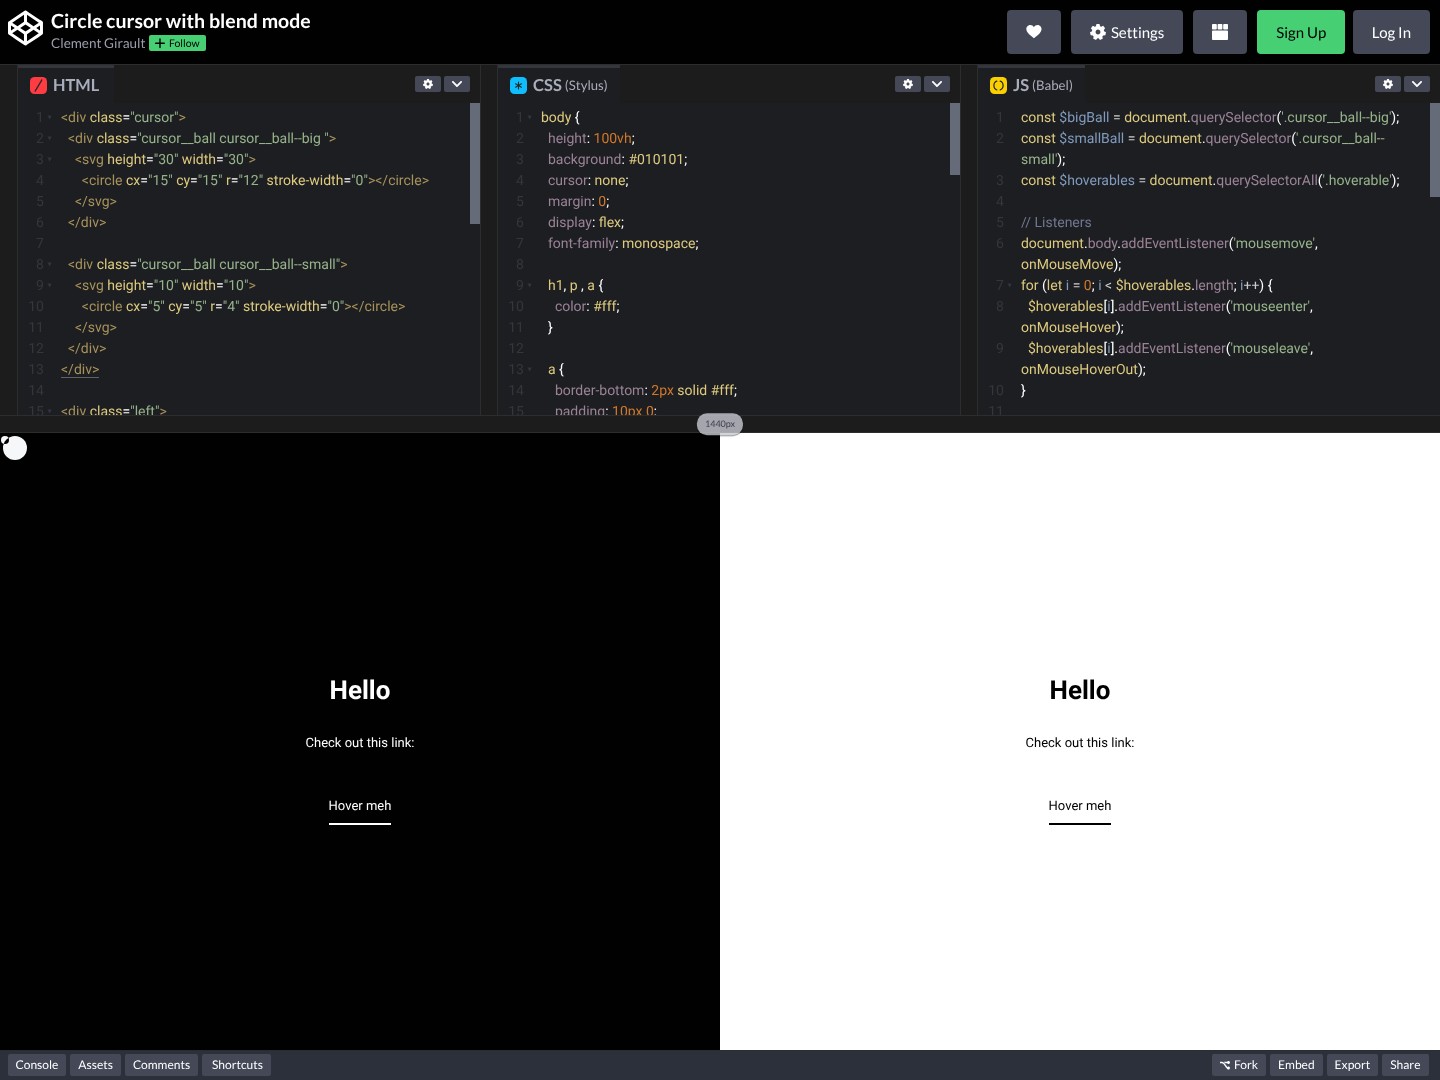Image resolution: width=1440 pixels, height=1080 pixels.
Task: Click the yellow JS panel icon
Action: (x=998, y=86)
